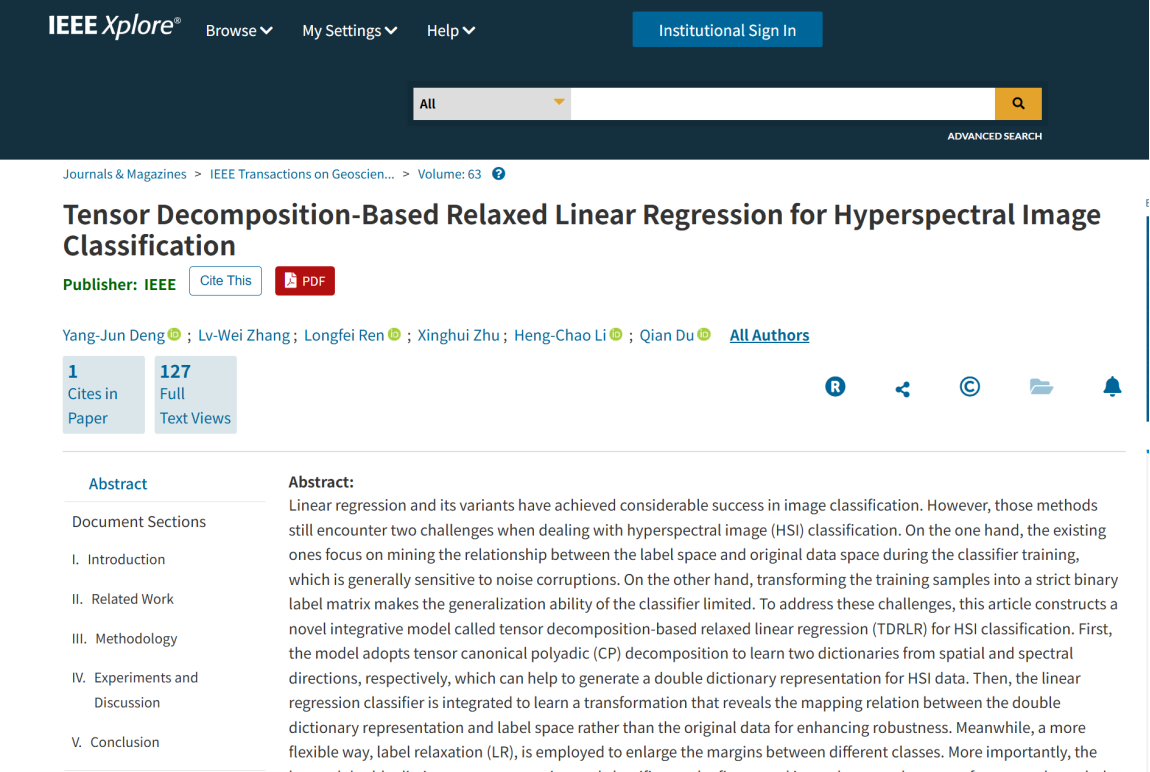Click the Institutional Sign In button

click(727, 30)
